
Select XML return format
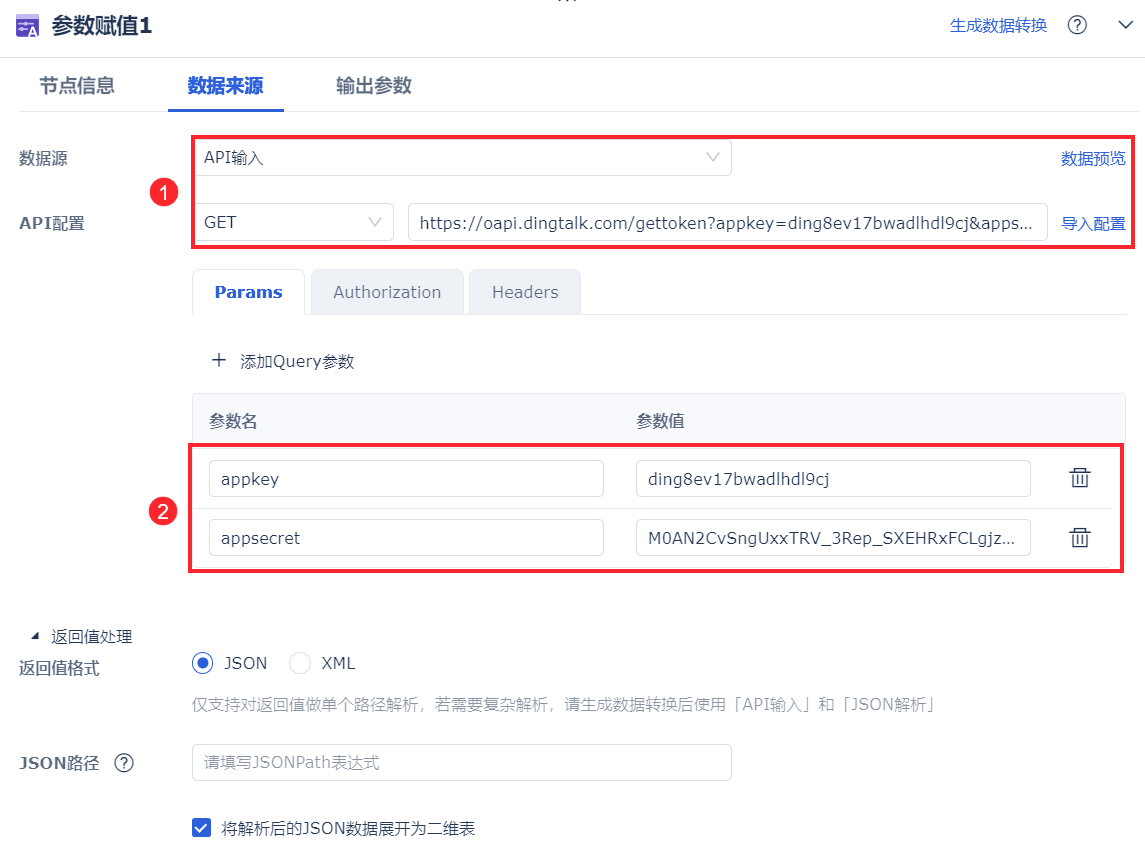300,663
